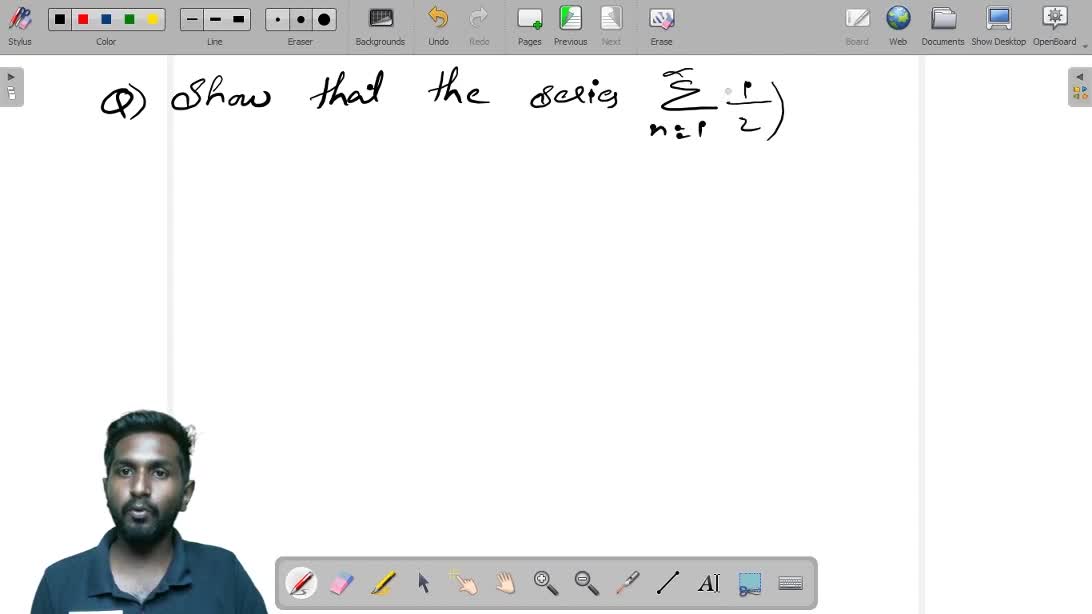Open the Backgrounds chooser
Viewport: 1092px width, 614px height.
click(380, 26)
